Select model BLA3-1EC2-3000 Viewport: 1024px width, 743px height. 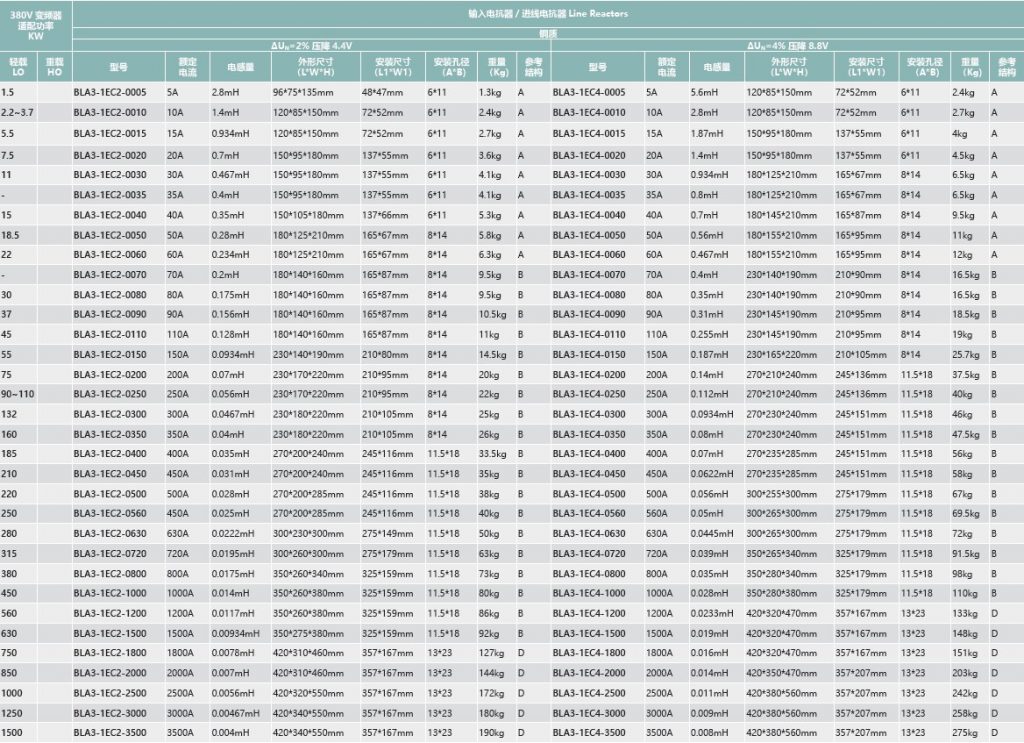click(x=110, y=714)
